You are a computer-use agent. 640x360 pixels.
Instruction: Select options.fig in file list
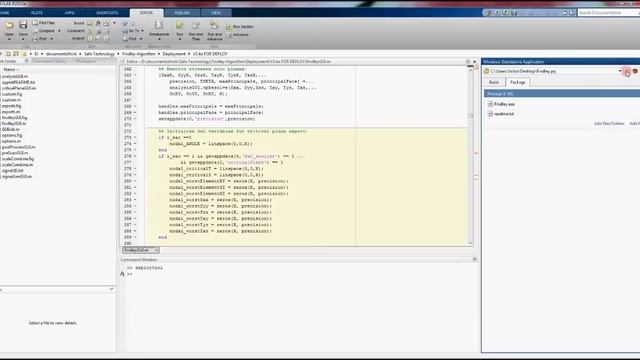coord(11,136)
